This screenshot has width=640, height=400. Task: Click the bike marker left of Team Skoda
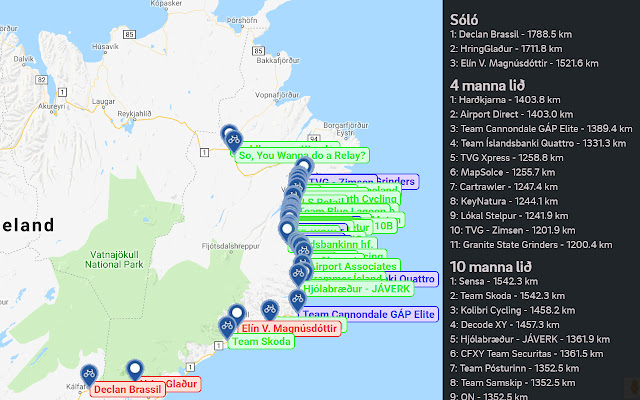[x=227, y=327]
